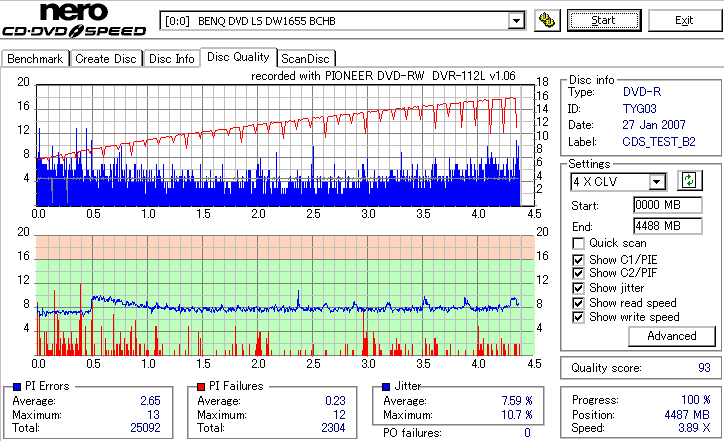Click the PI Failures maximum 12
The image size is (724, 441).
(x=339, y=415)
